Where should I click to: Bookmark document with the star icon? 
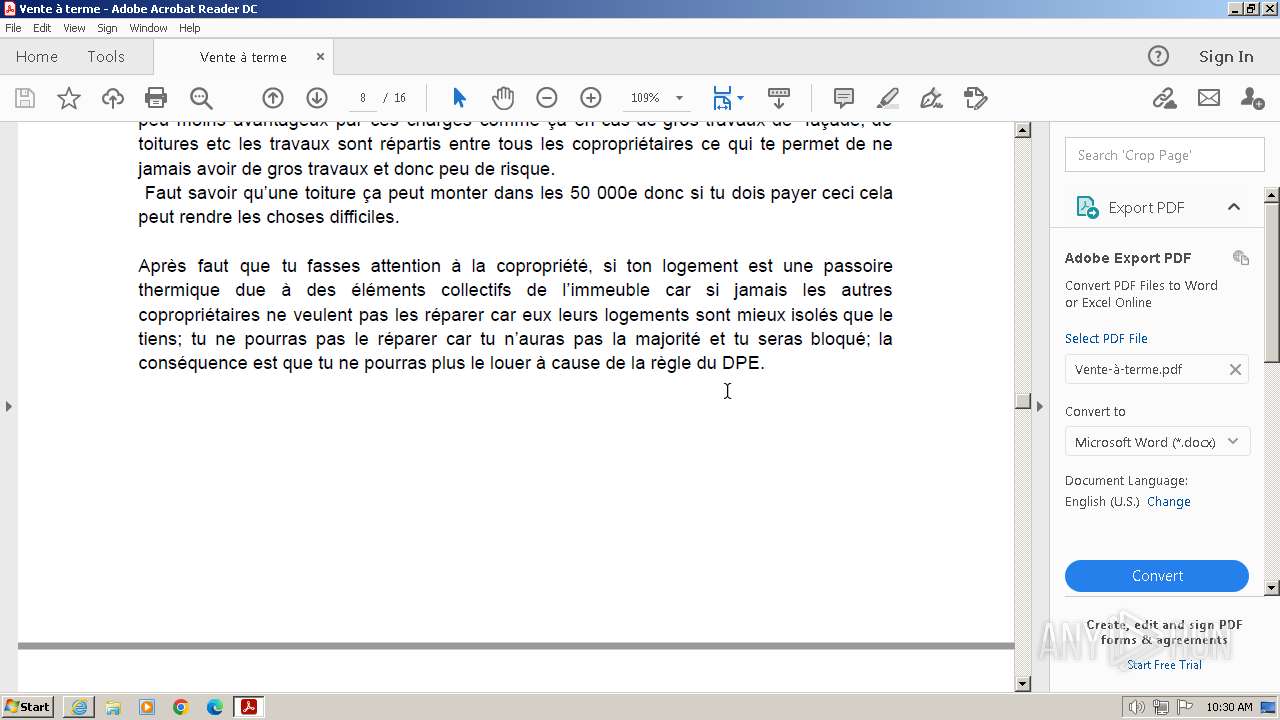pos(69,98)
